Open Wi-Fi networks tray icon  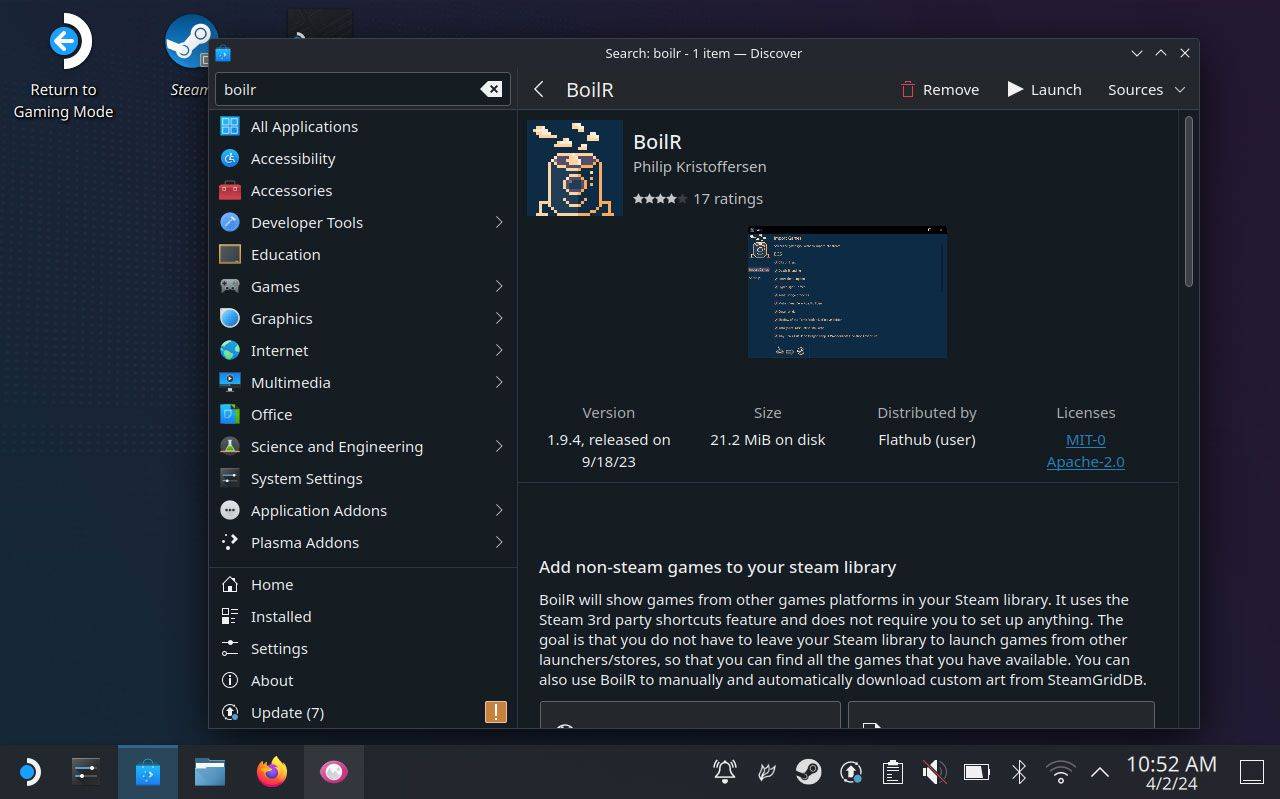click(1060, 771)
